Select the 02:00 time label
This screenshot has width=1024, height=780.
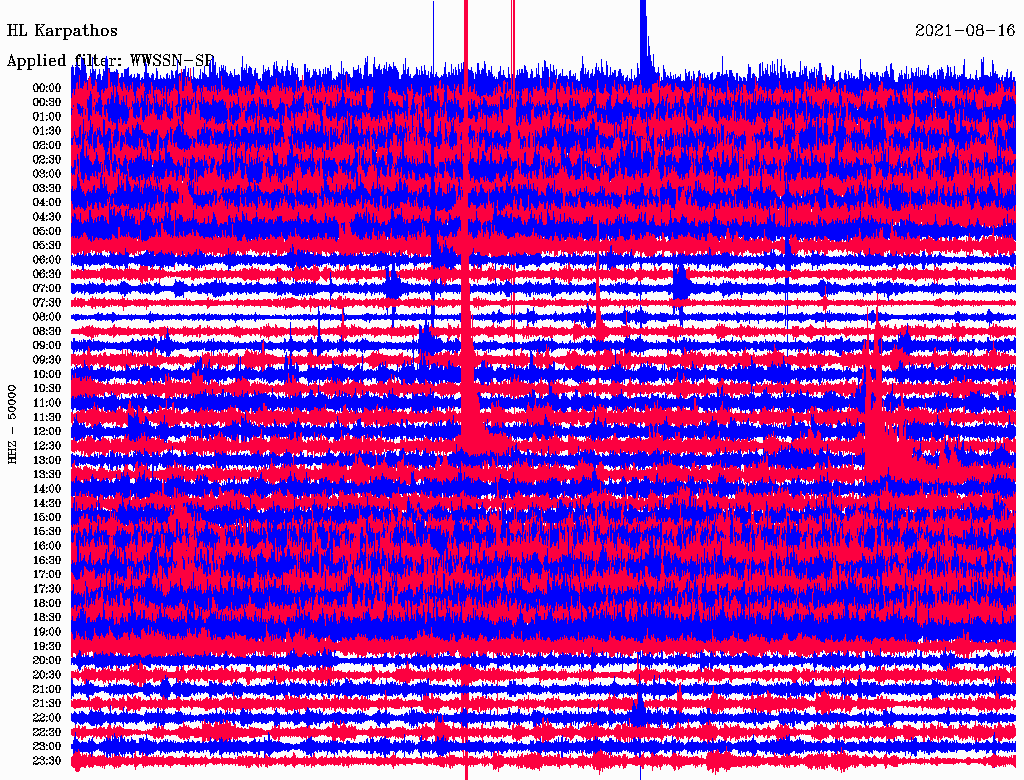pyautogui.click(x=47, y=146)
